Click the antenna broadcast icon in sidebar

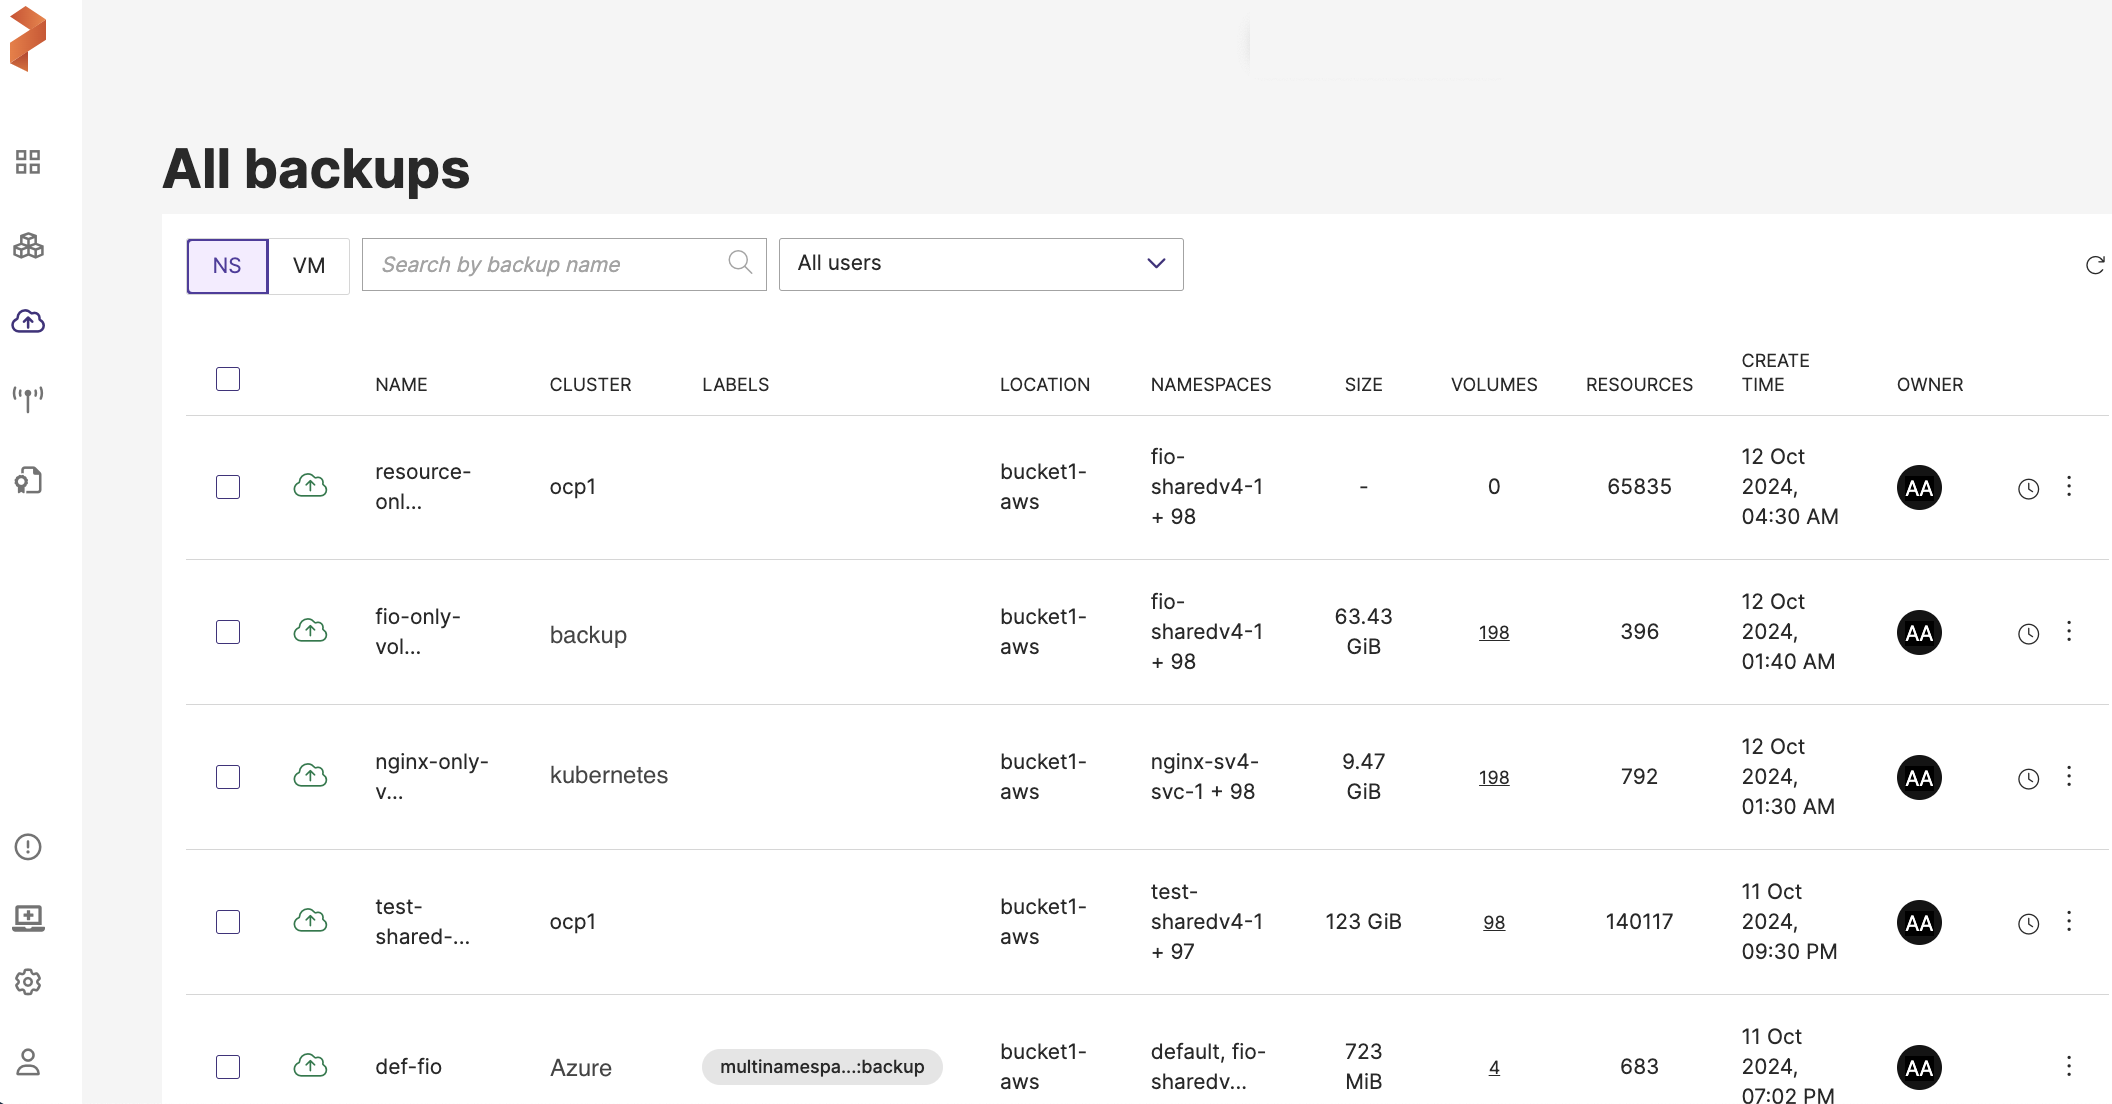28,398
